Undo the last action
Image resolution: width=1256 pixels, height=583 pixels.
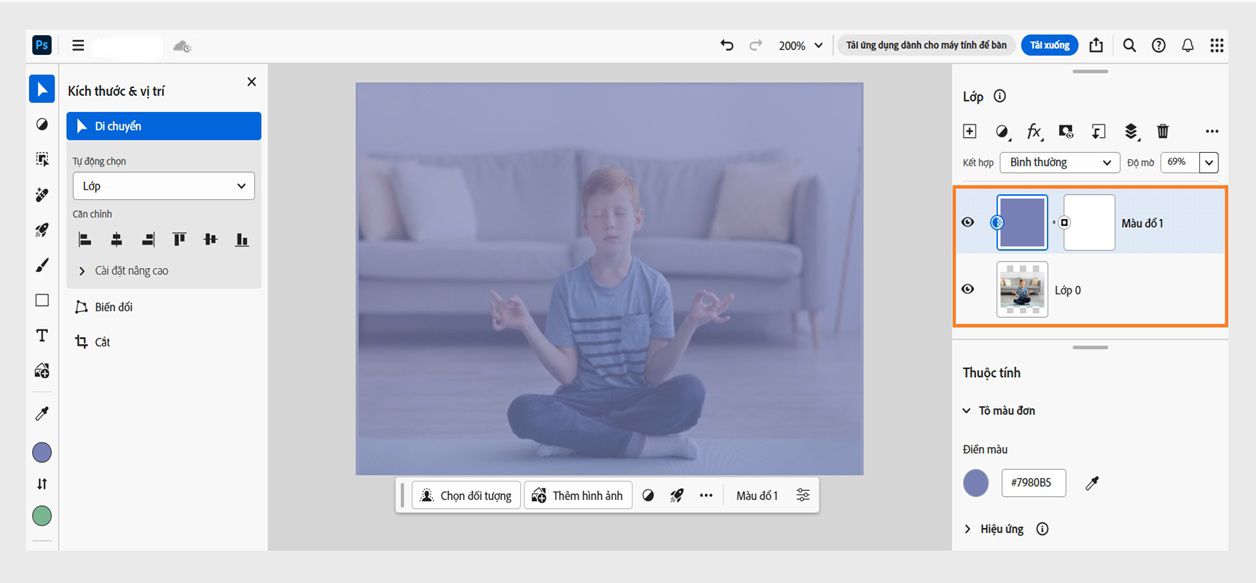point(727,45)
